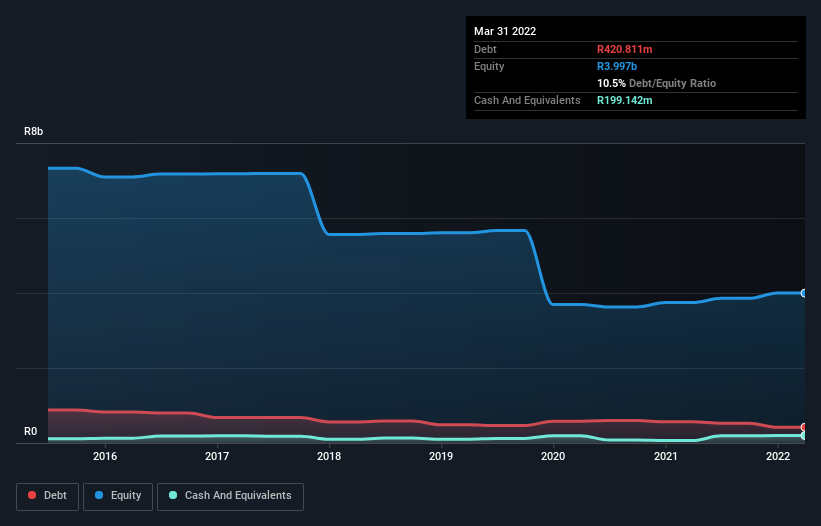
Task: Select the 2018 x-axis label
Action: (329, 456)
